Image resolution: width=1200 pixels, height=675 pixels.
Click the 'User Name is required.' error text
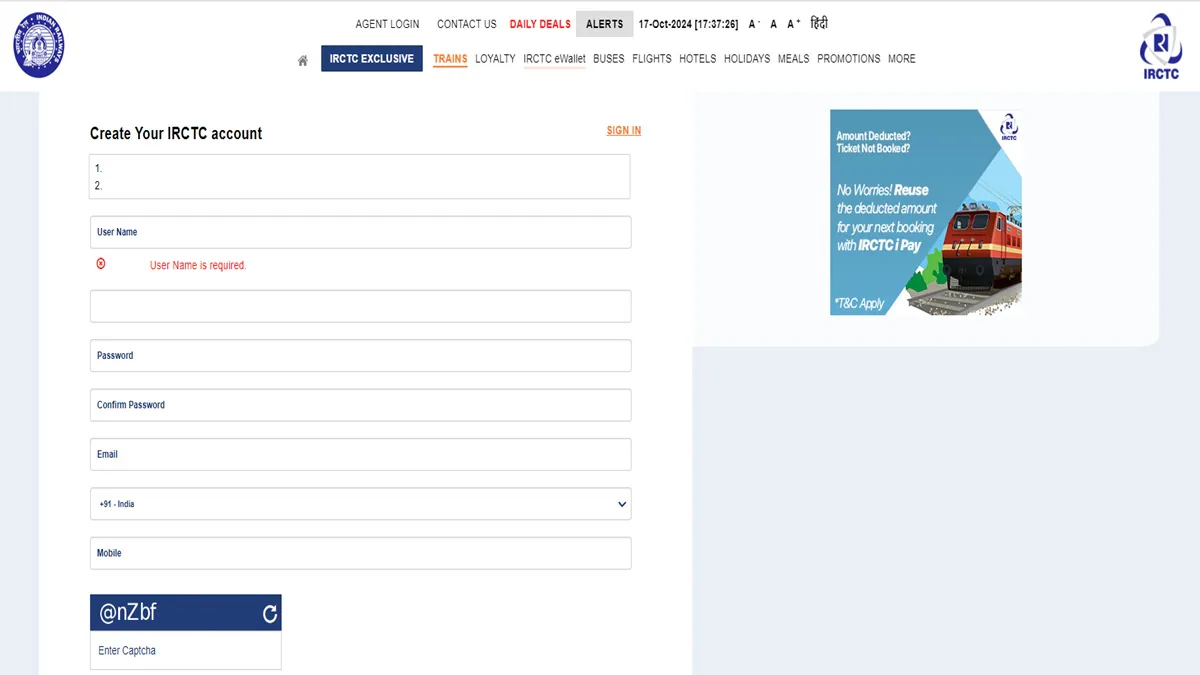click(198, 265)
